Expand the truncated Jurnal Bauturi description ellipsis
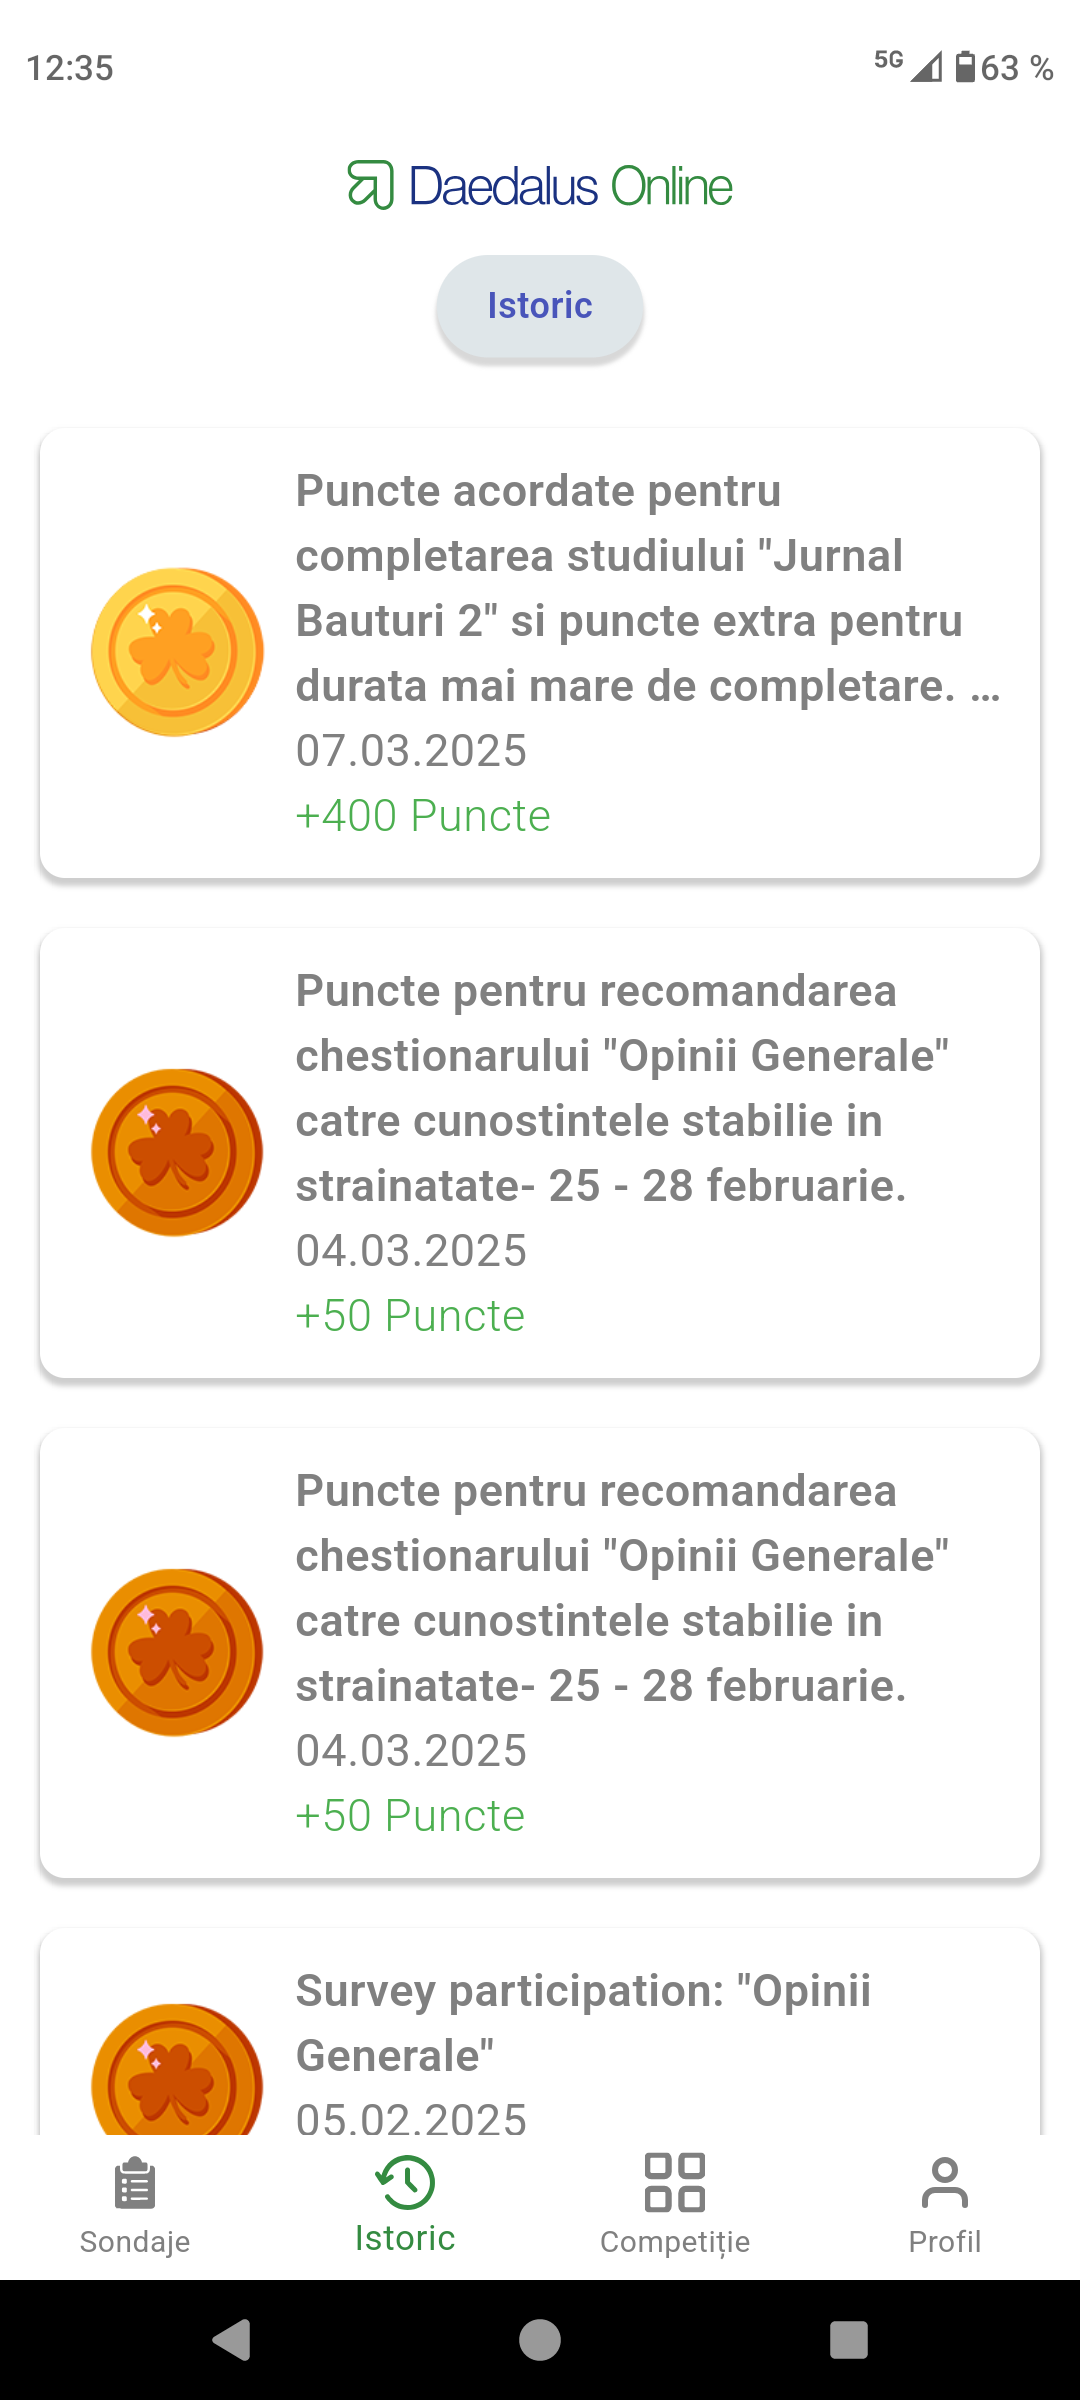Image resolution: width=1080 pixels, height=2400 pixels. (985, 688)
